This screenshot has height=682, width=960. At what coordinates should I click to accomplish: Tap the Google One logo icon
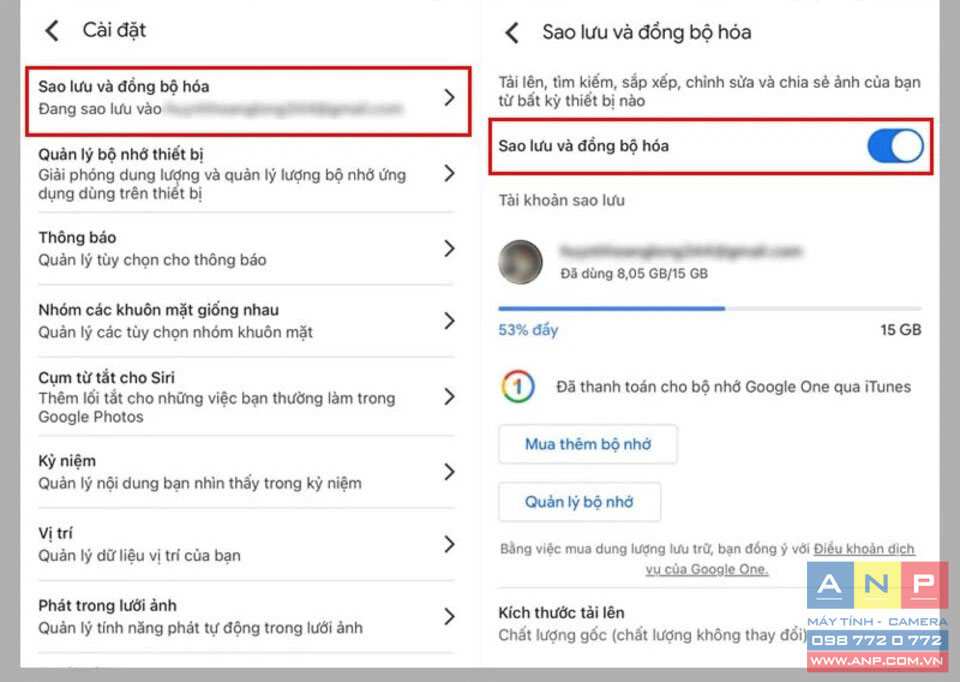pyautogui.click(x=518, y=387)
